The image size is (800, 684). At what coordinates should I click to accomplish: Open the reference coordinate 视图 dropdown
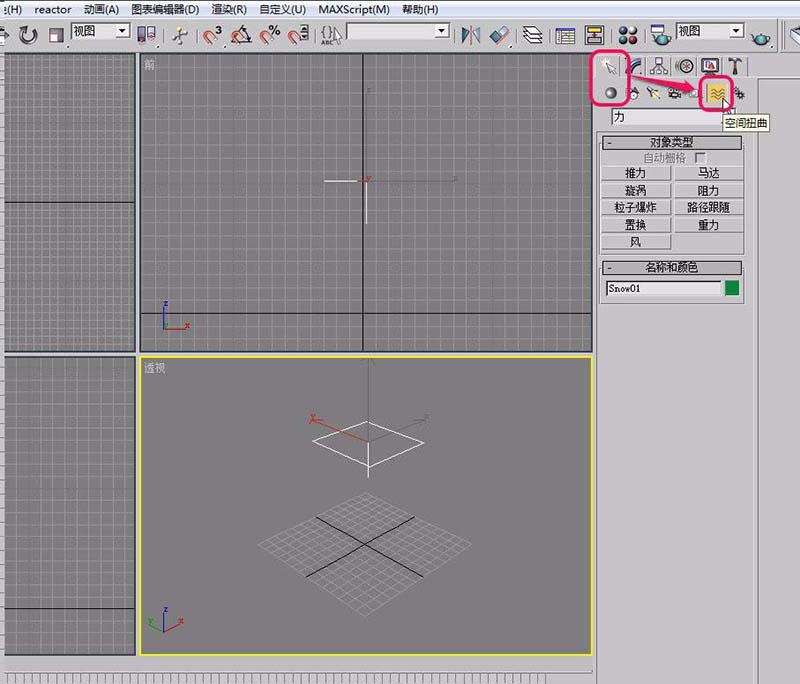(x=100, y=31)
